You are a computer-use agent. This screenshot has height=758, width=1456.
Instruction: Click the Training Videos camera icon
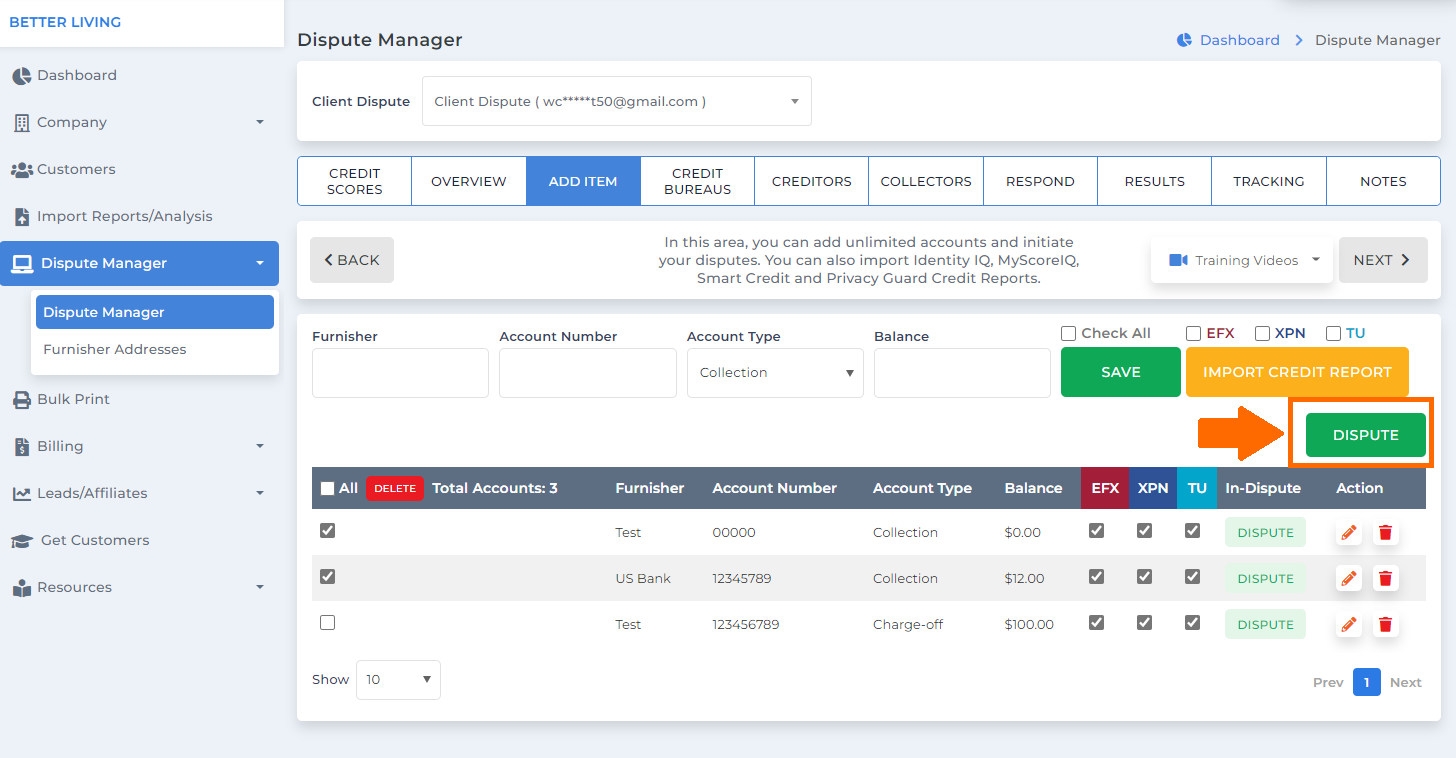[x=1178, y=260]
